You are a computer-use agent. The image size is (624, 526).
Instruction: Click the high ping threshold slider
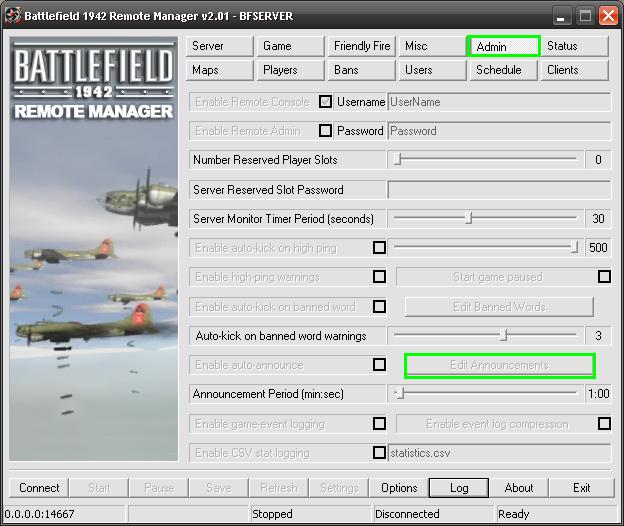(485, 247)
